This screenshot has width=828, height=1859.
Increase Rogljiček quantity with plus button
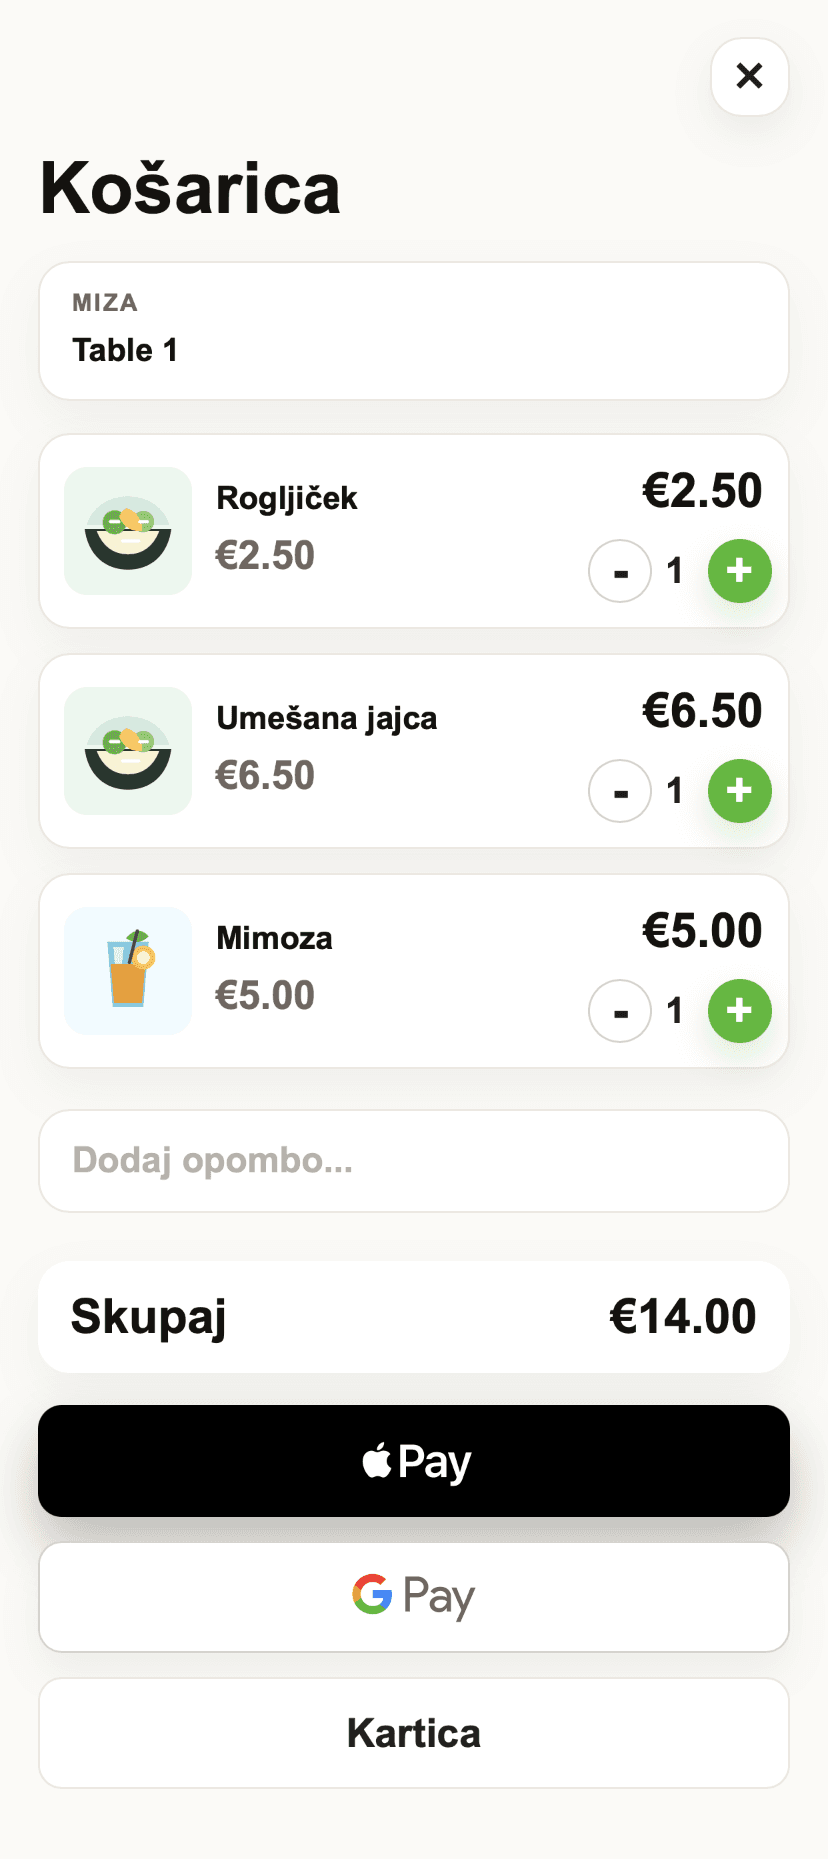[x=739, y=571]
